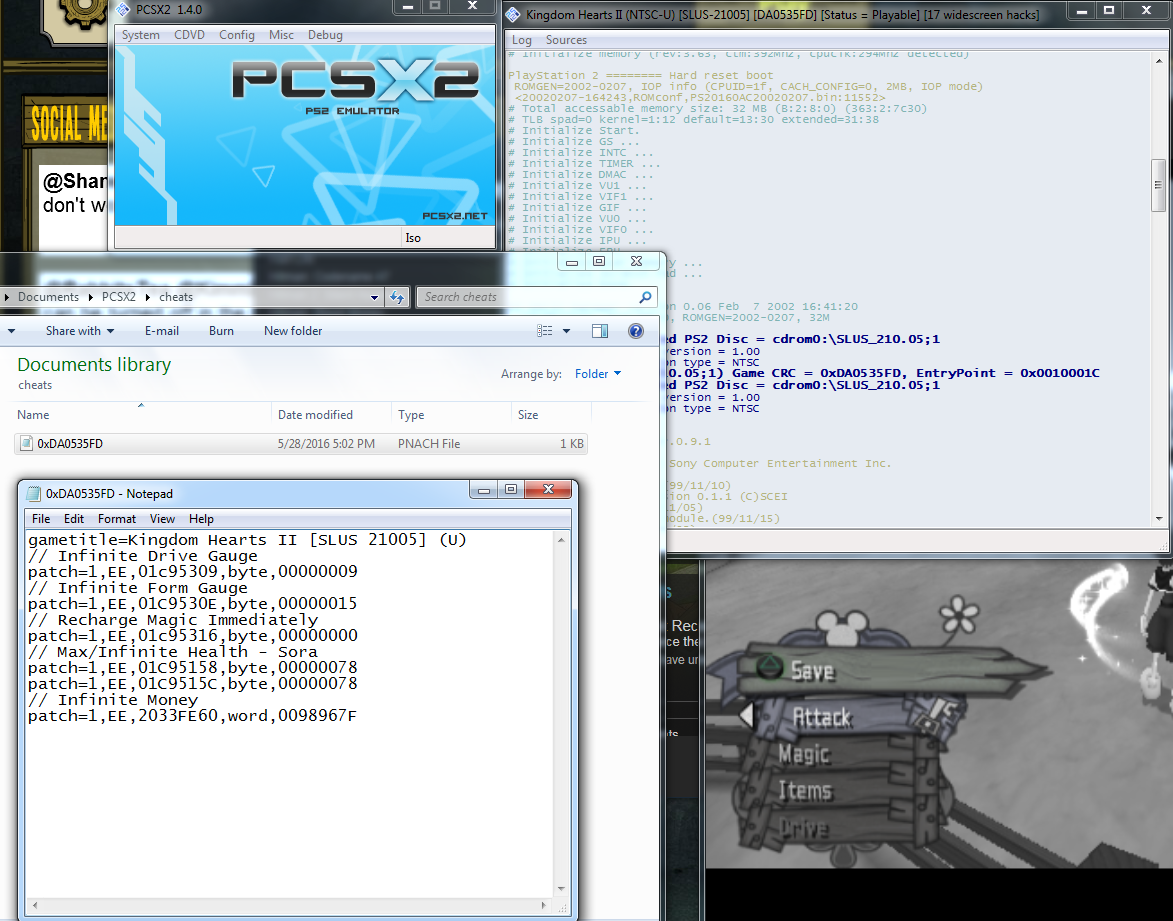Select Attack in the game command menu
1173x921 pixels.
821,717
